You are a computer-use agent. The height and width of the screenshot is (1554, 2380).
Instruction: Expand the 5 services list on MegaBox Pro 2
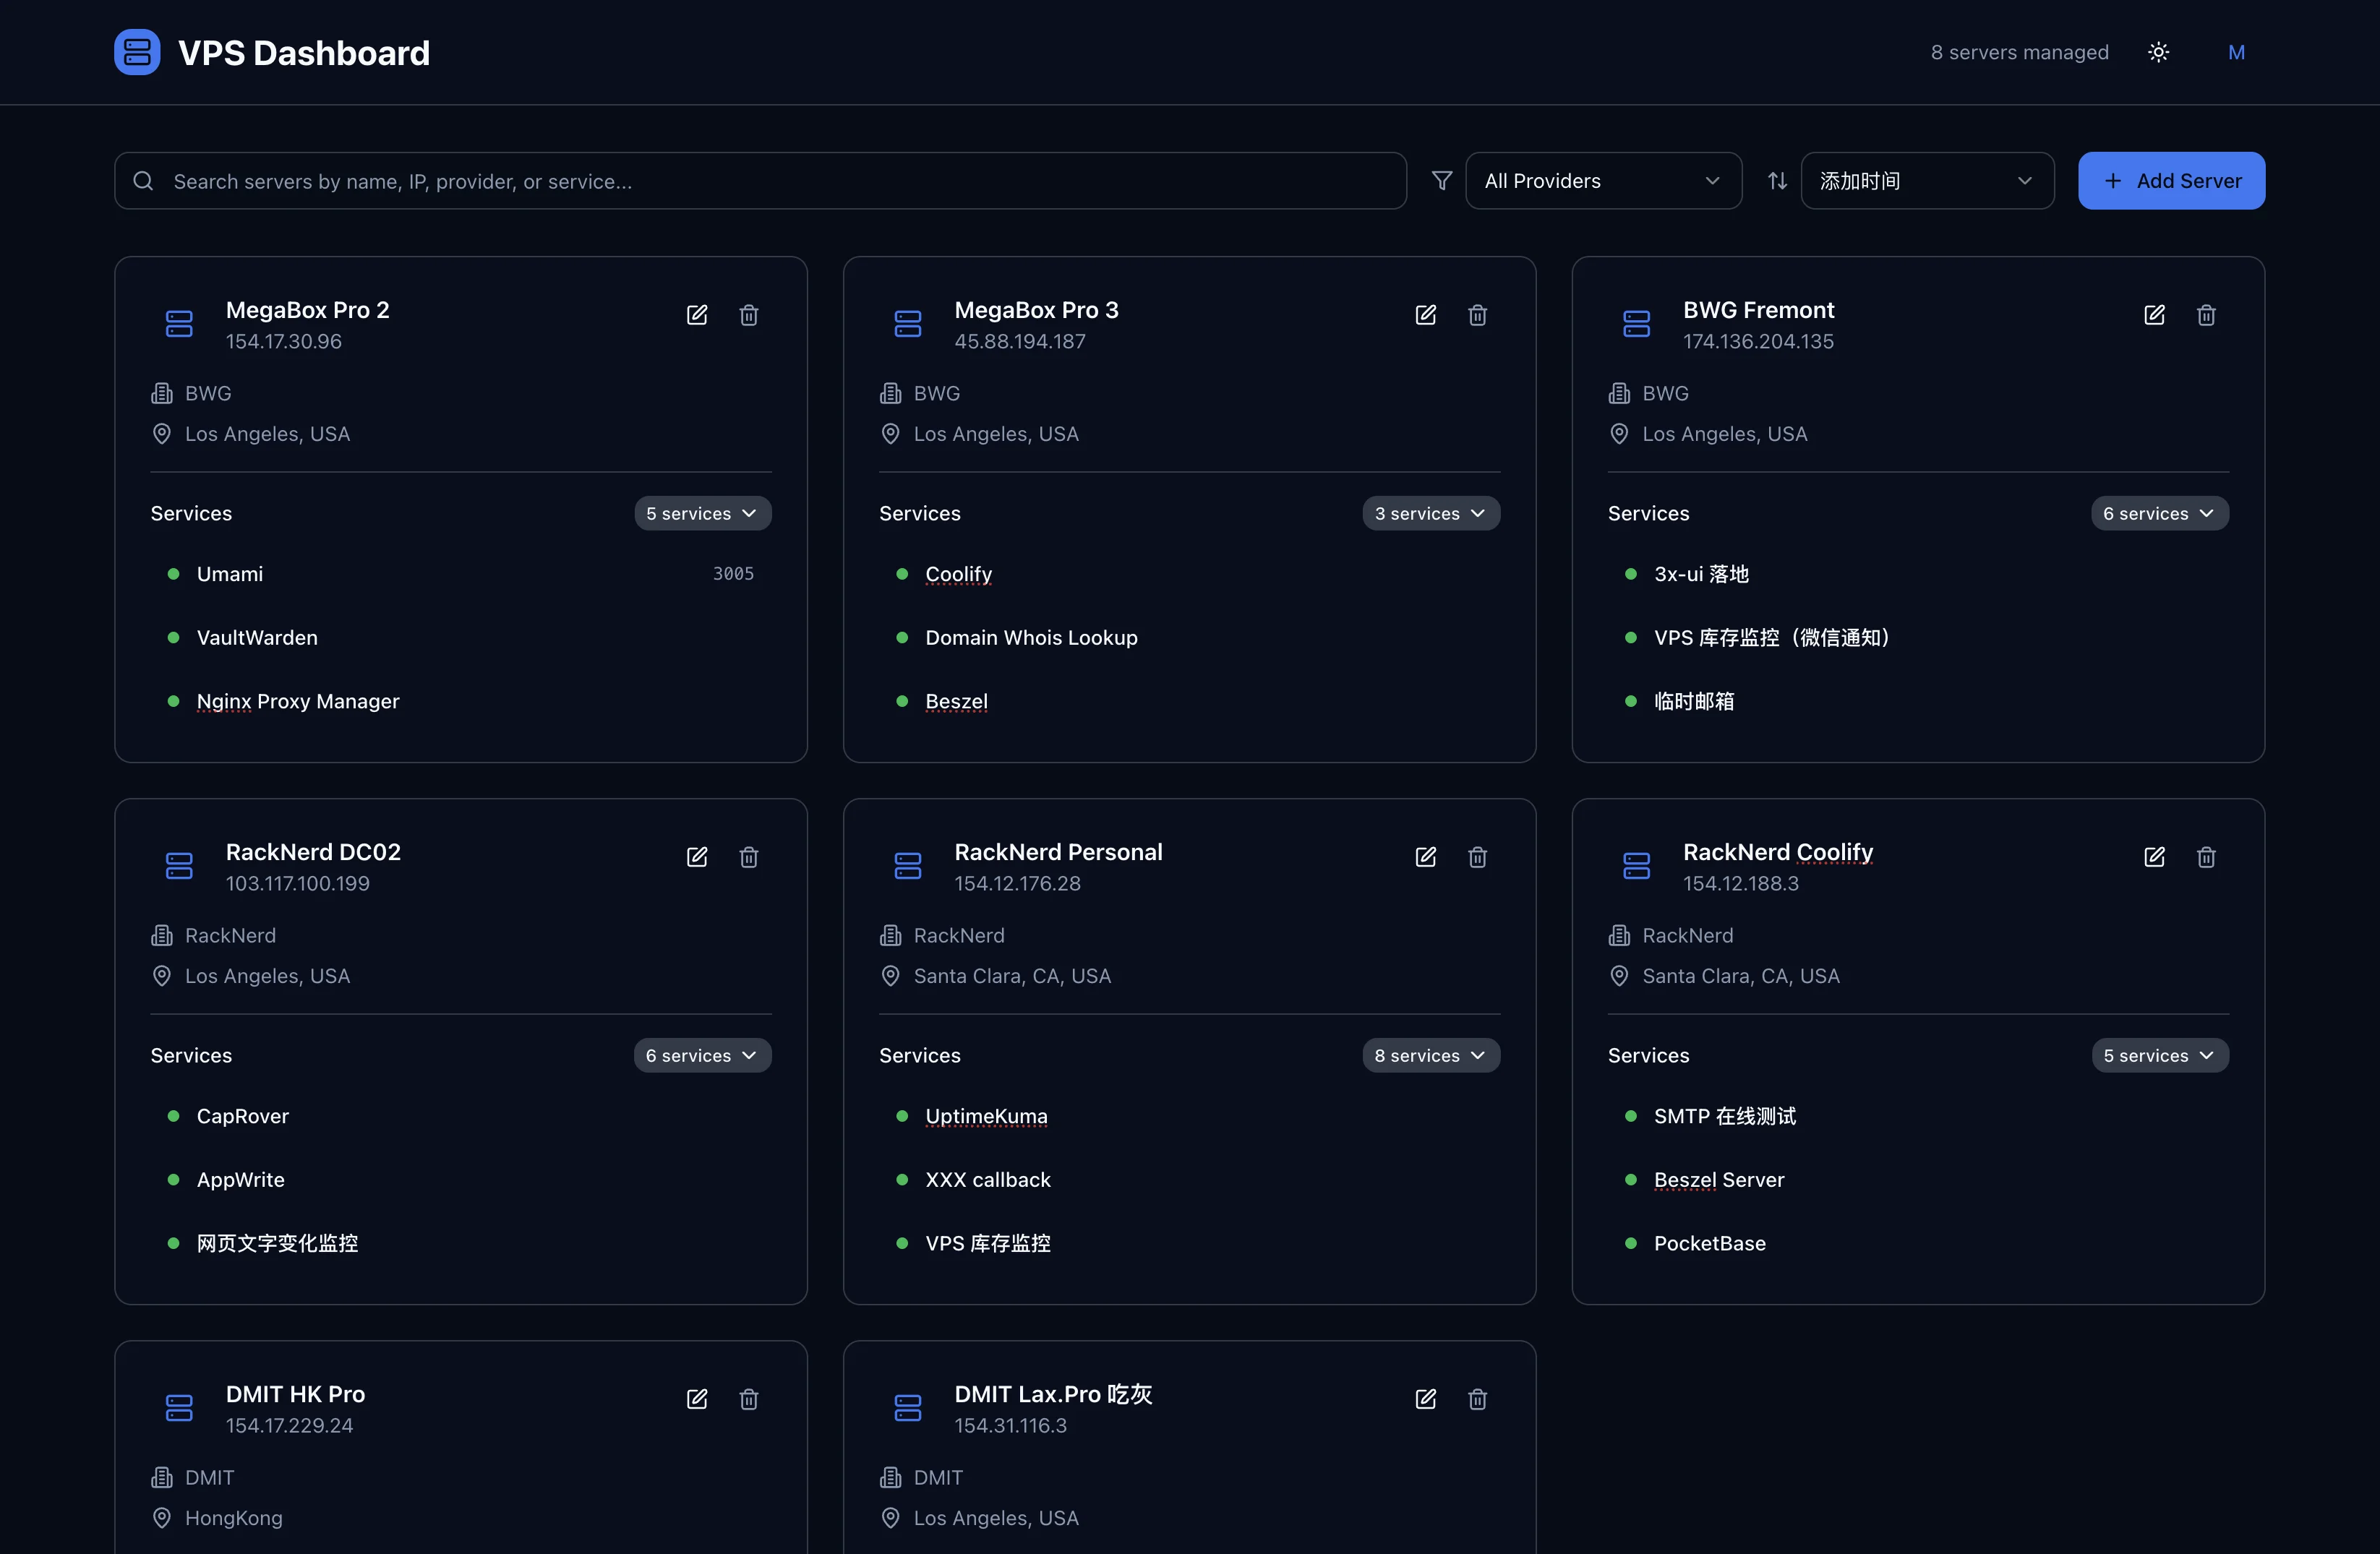coord(702,513)
